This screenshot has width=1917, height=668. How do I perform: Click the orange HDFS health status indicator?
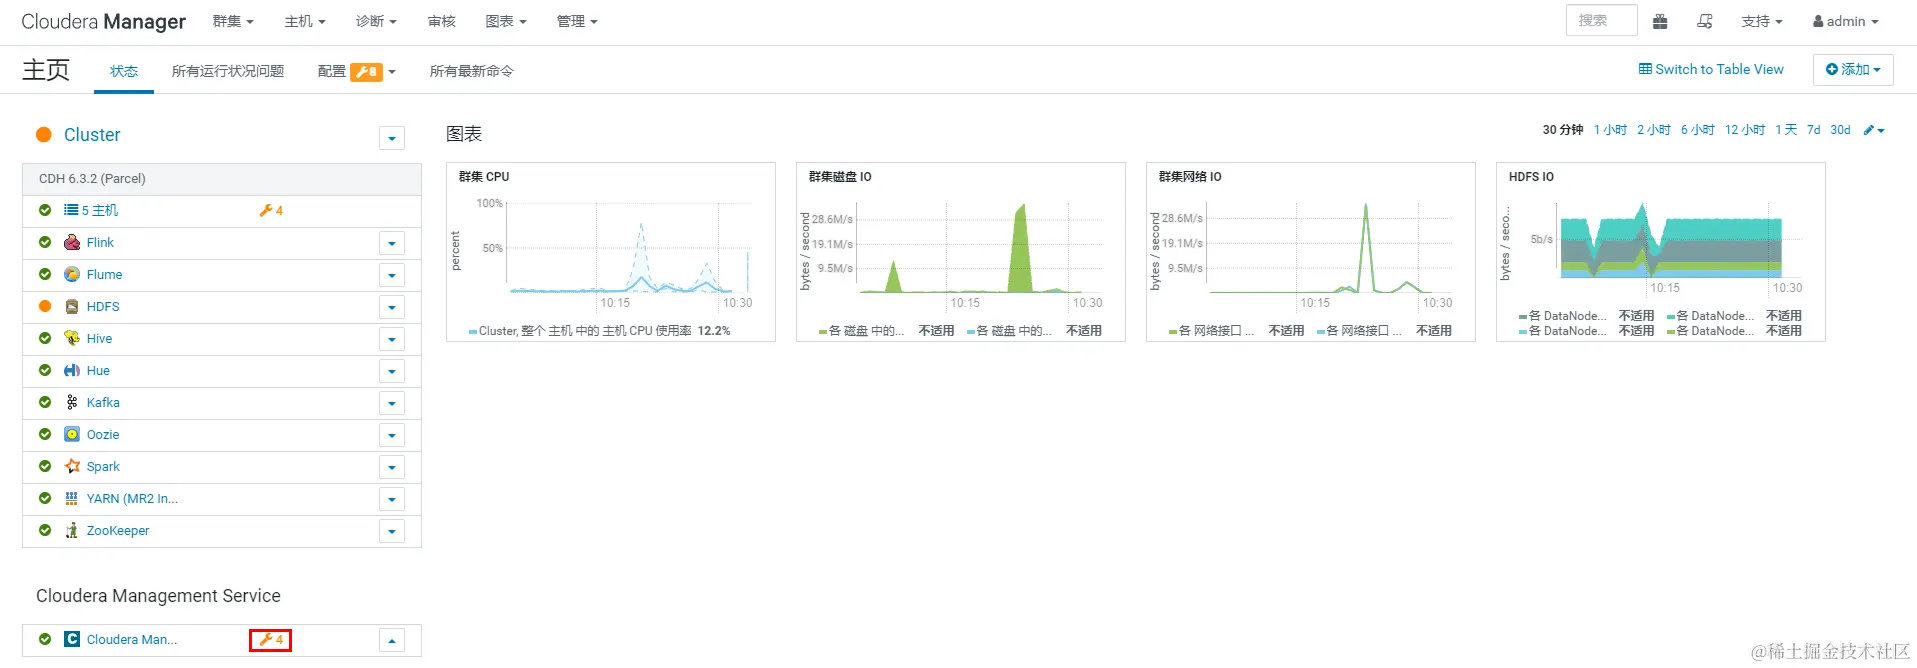point(45,306)
